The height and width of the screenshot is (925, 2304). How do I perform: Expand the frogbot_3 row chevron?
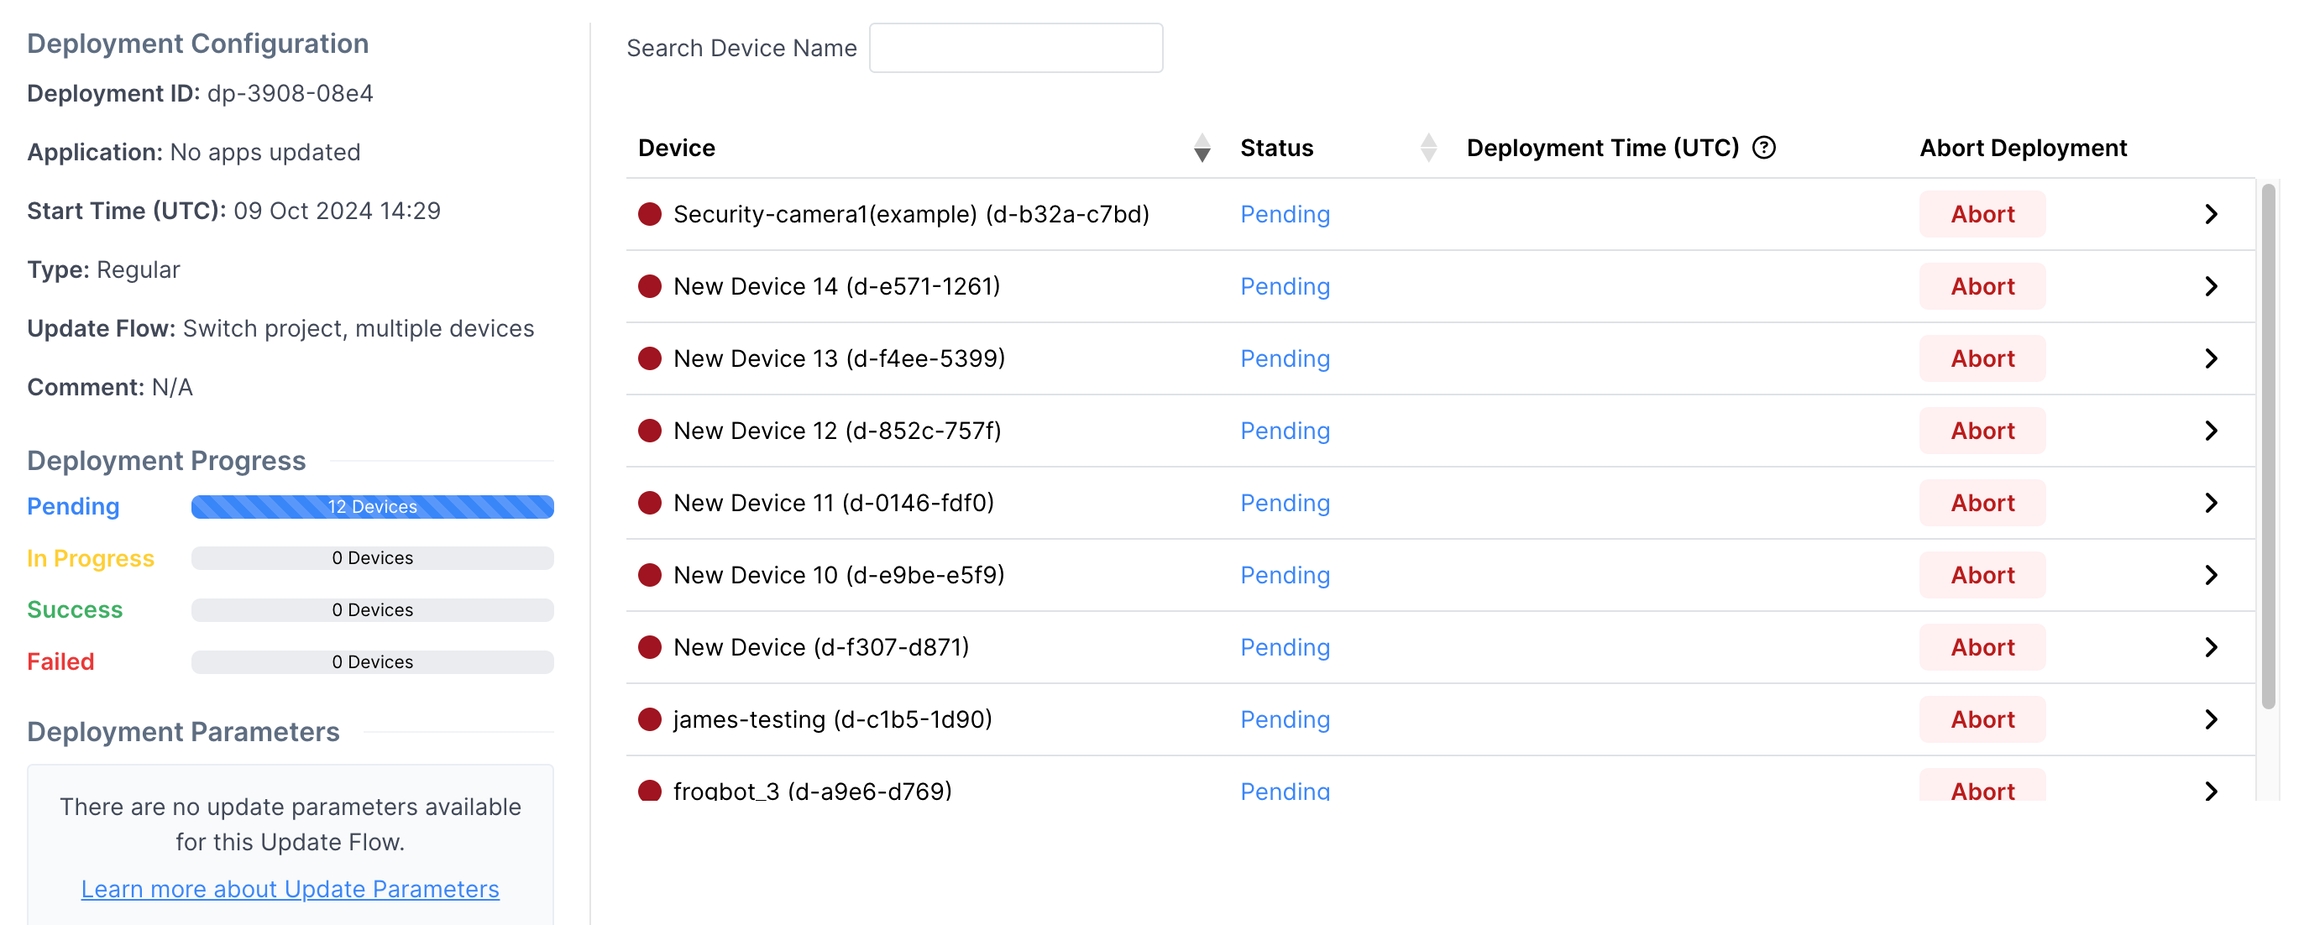[2211, 791]
